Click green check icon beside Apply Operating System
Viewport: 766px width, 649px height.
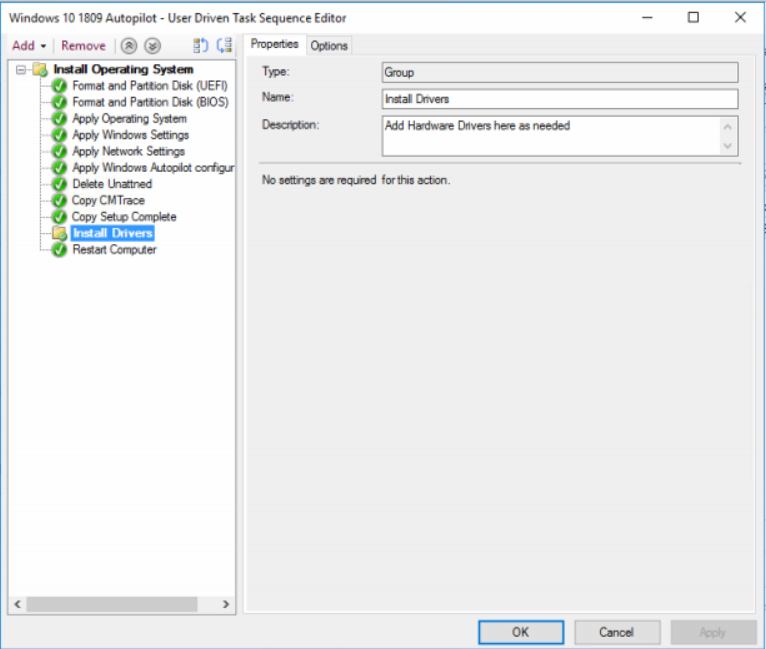point(59,119)
